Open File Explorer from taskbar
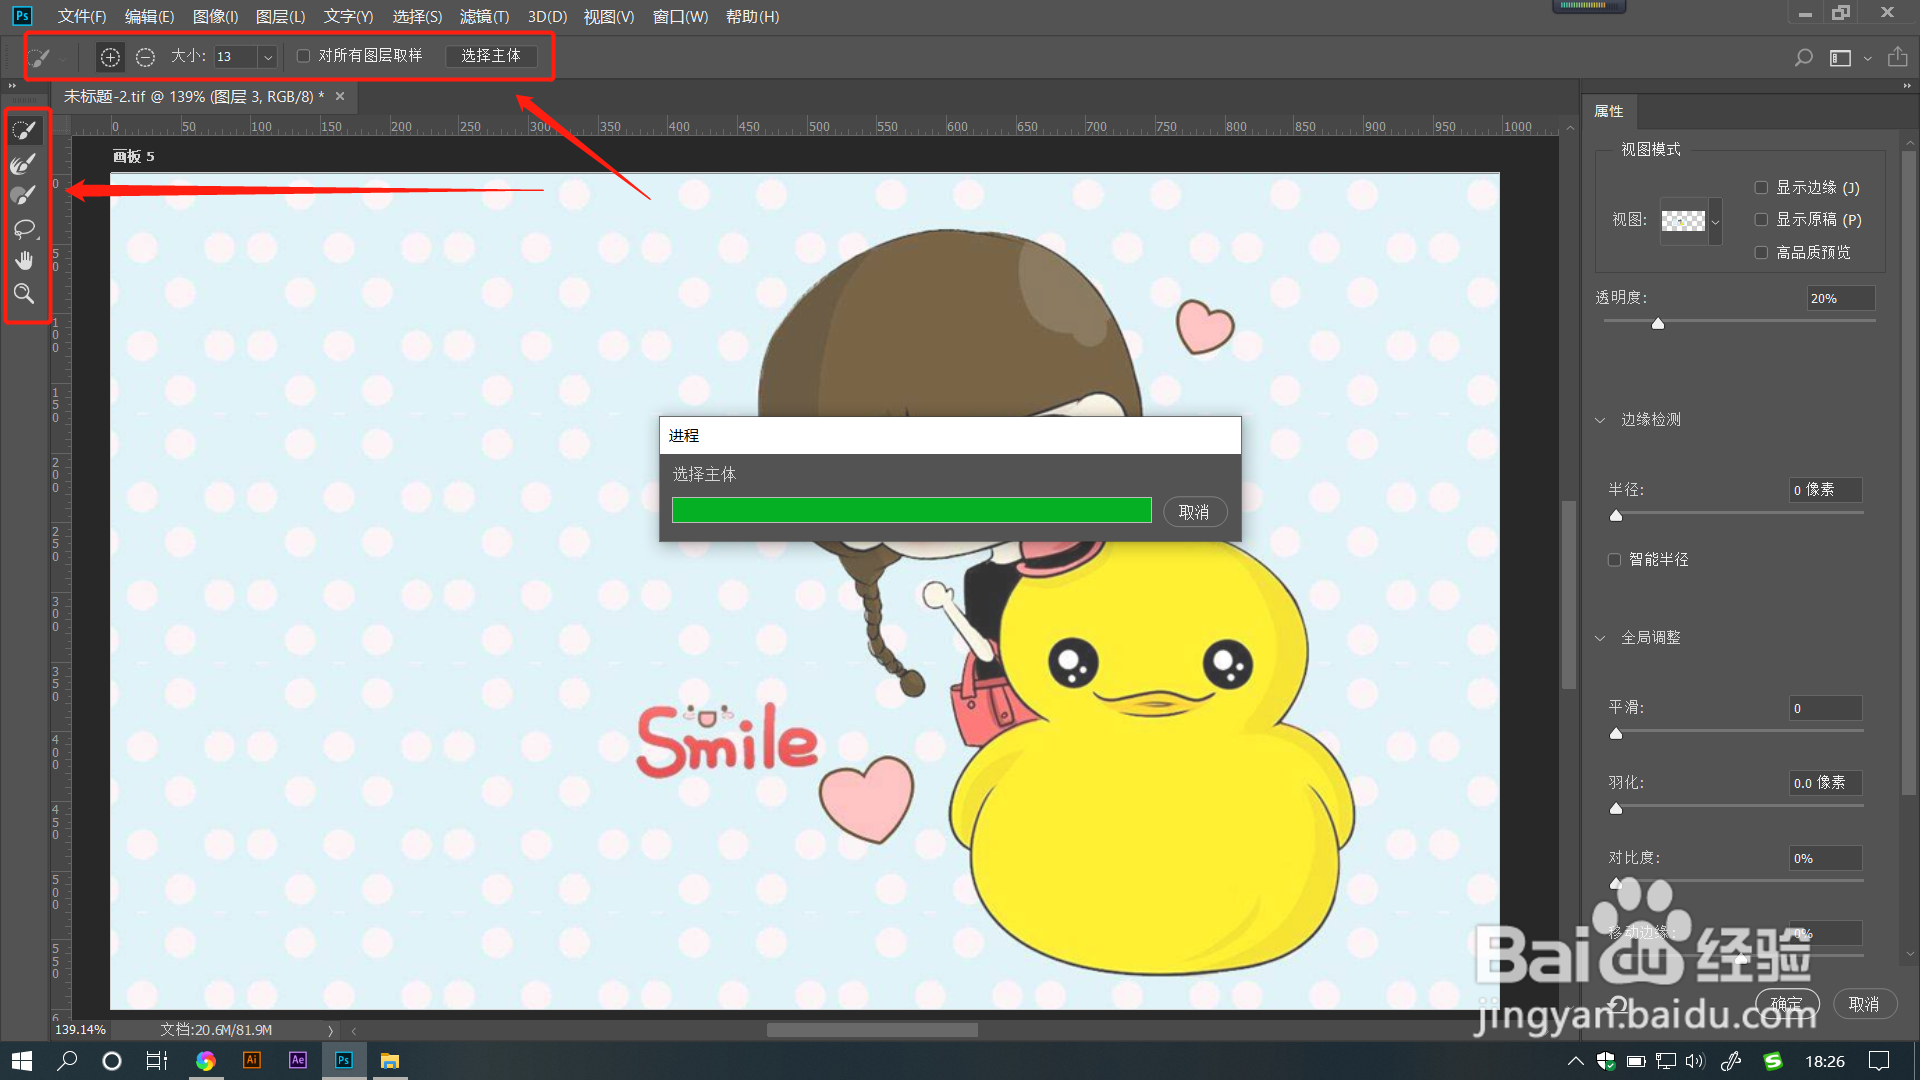 coord(390,1060)
